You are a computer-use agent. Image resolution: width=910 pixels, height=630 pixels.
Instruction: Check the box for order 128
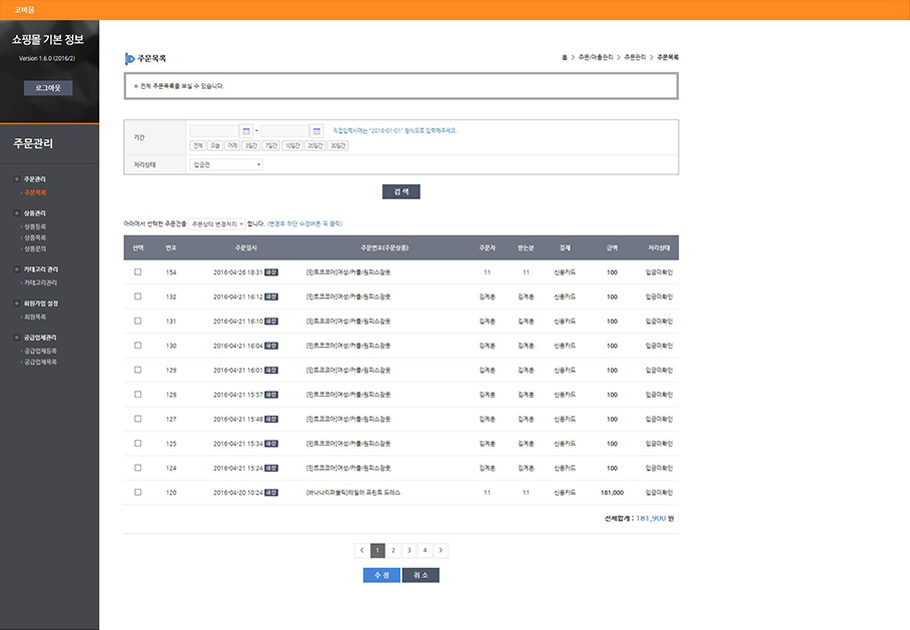(138, 394)
